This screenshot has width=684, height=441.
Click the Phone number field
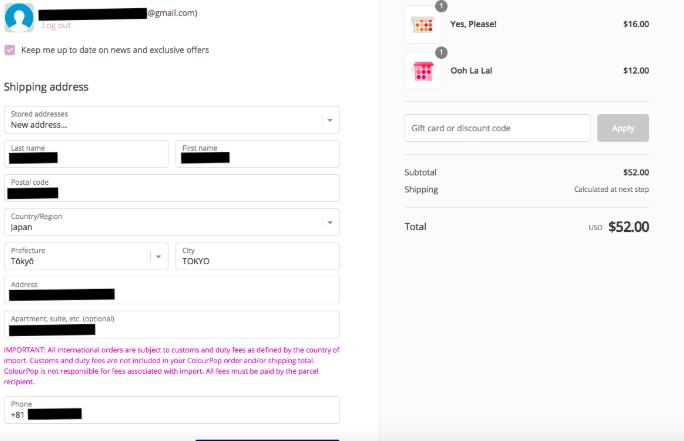171,410
